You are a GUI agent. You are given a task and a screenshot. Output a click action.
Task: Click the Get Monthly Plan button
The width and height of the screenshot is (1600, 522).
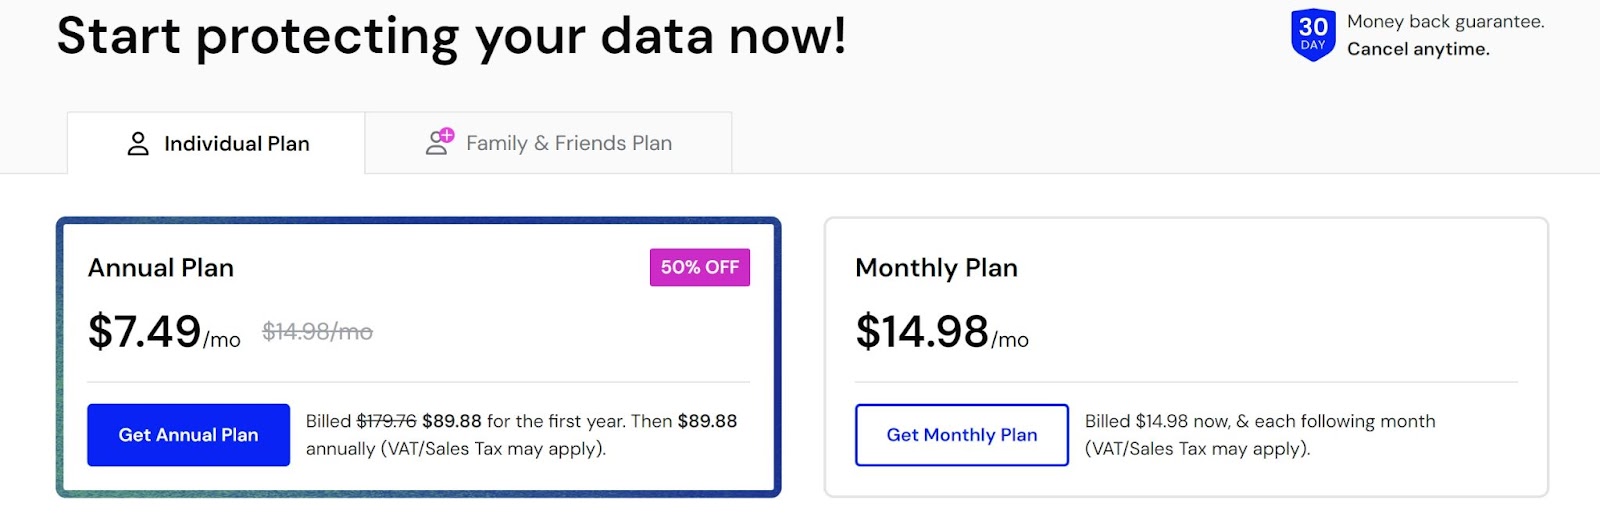[962, 435]
